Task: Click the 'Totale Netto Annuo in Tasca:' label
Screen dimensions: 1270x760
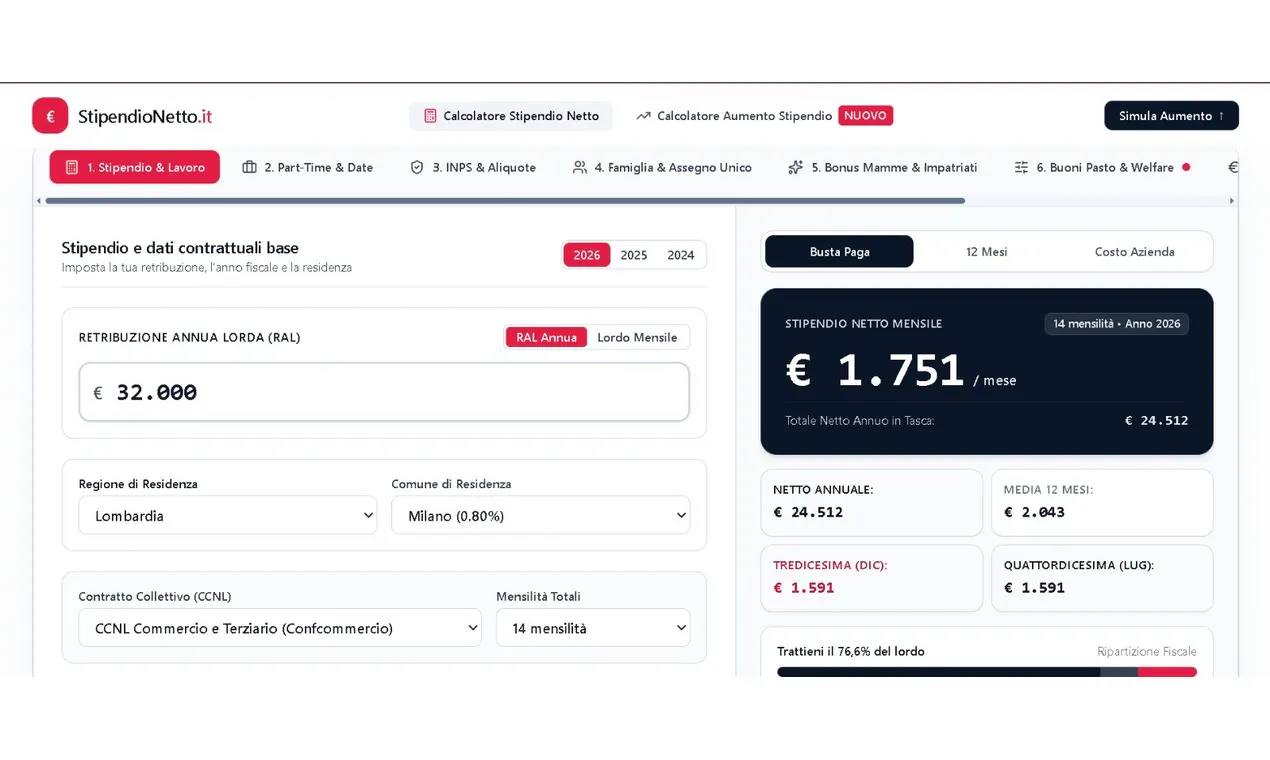Action: (860, 421)
